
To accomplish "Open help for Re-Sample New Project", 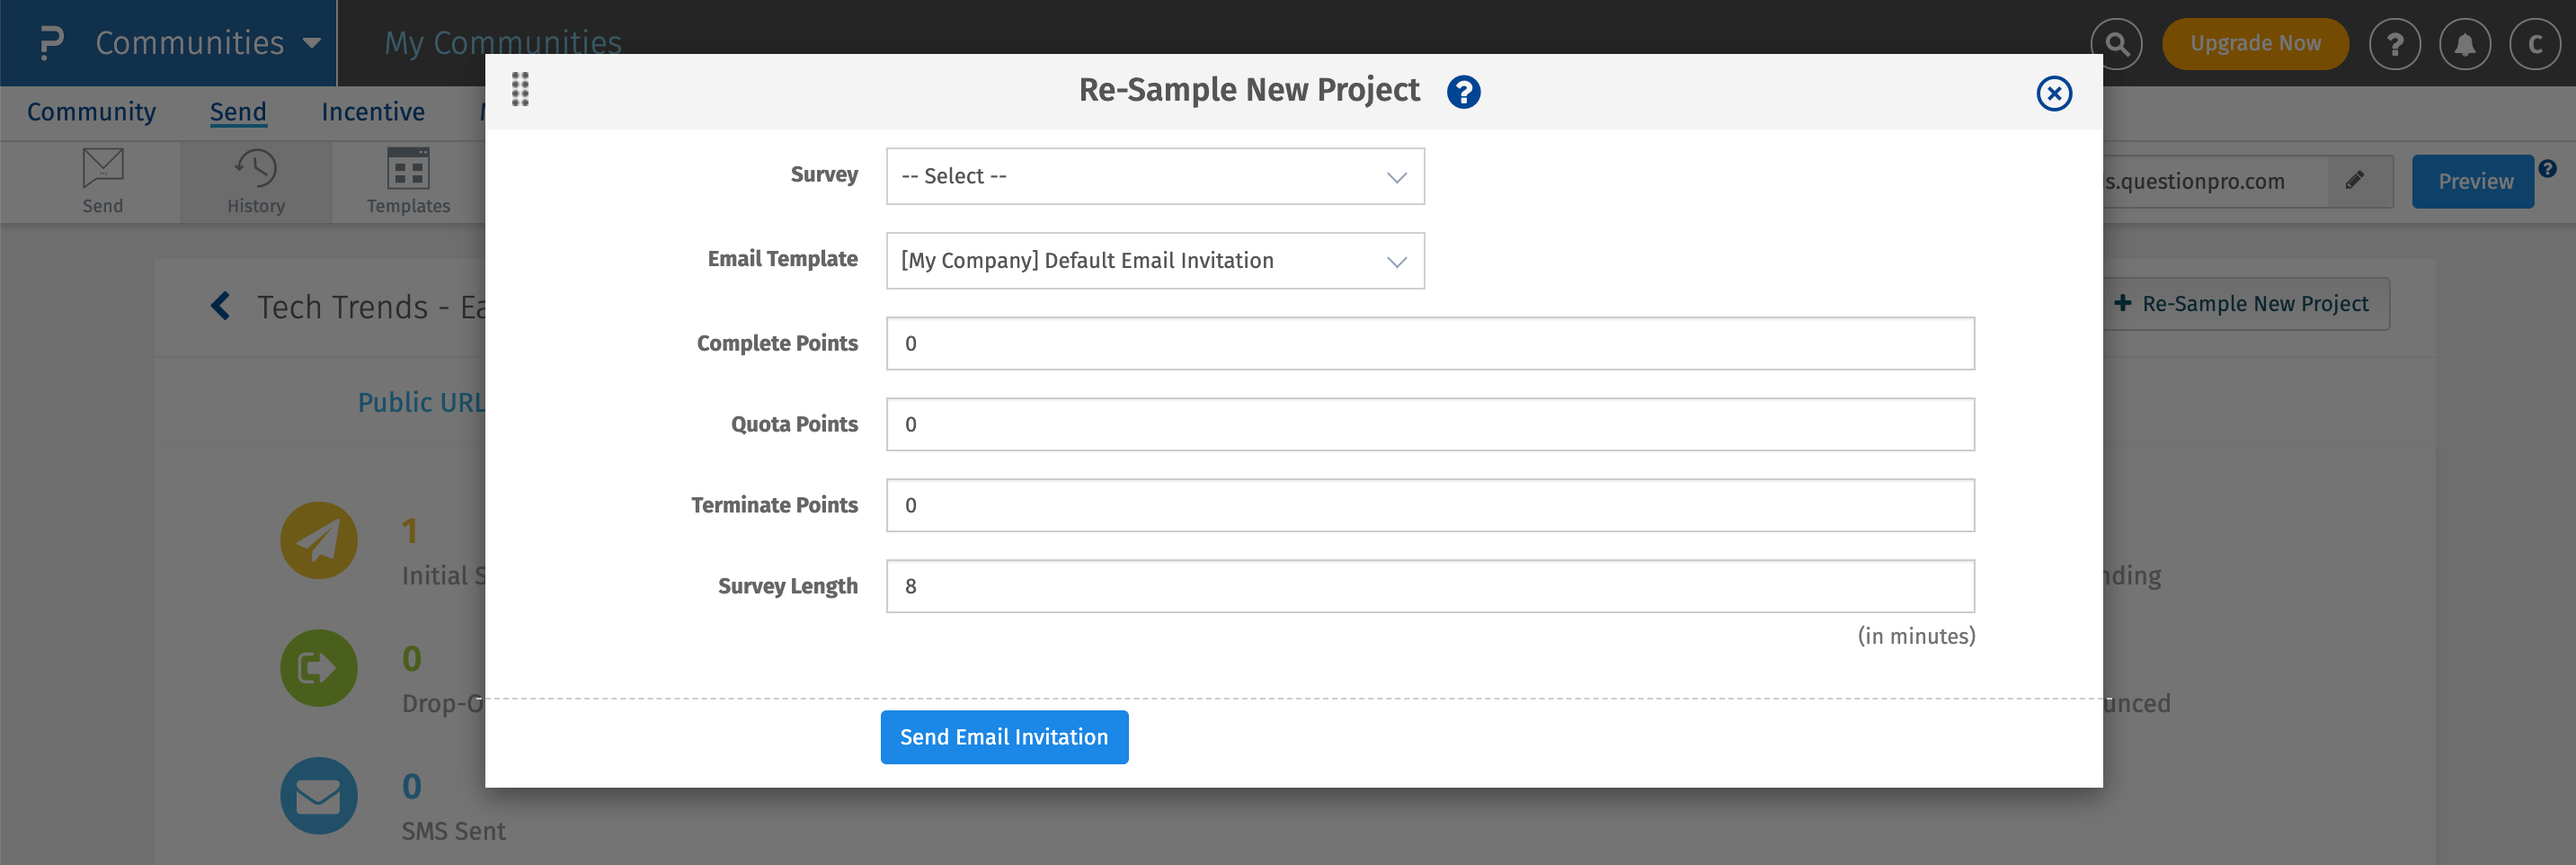I will [1463, 91].
